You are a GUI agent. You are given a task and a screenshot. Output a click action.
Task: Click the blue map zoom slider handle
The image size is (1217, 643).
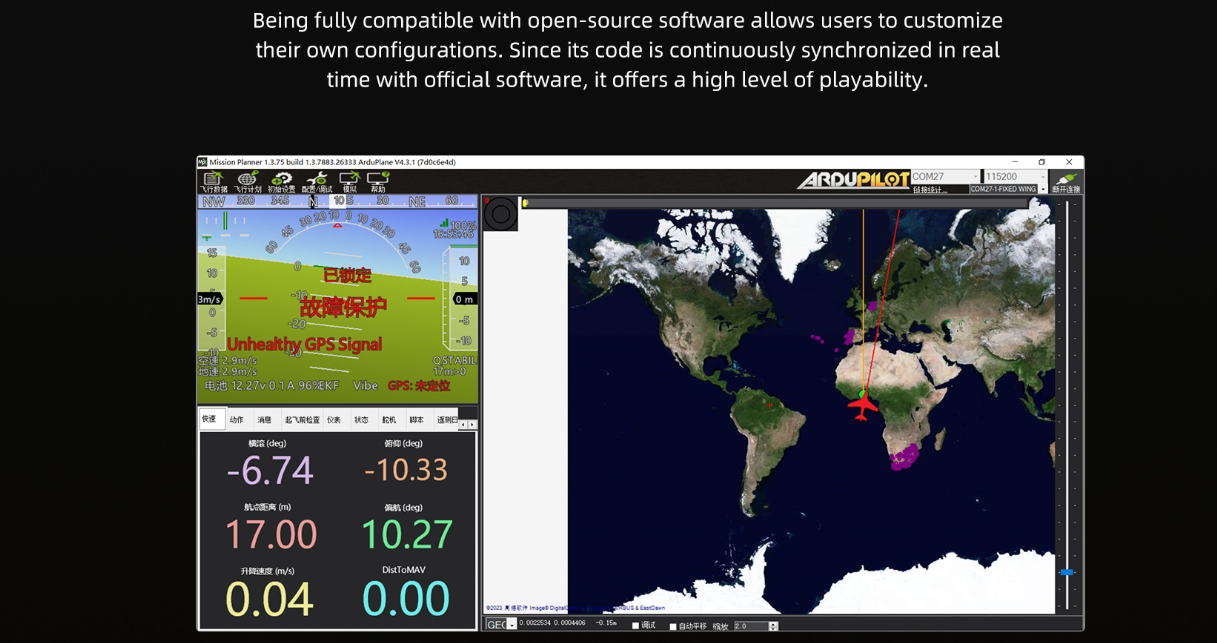1067,572
